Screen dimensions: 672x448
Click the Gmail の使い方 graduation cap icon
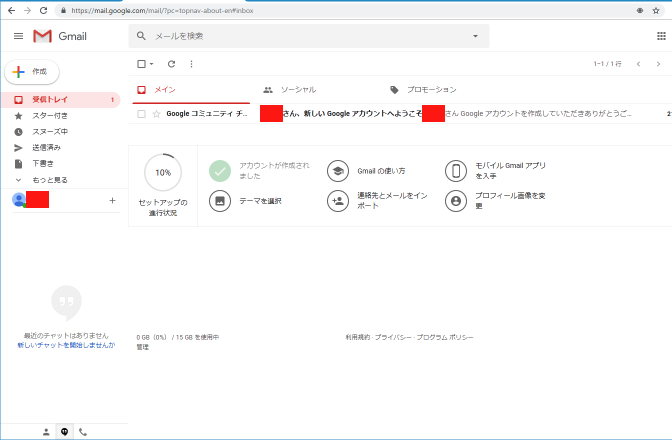[338, 171]
